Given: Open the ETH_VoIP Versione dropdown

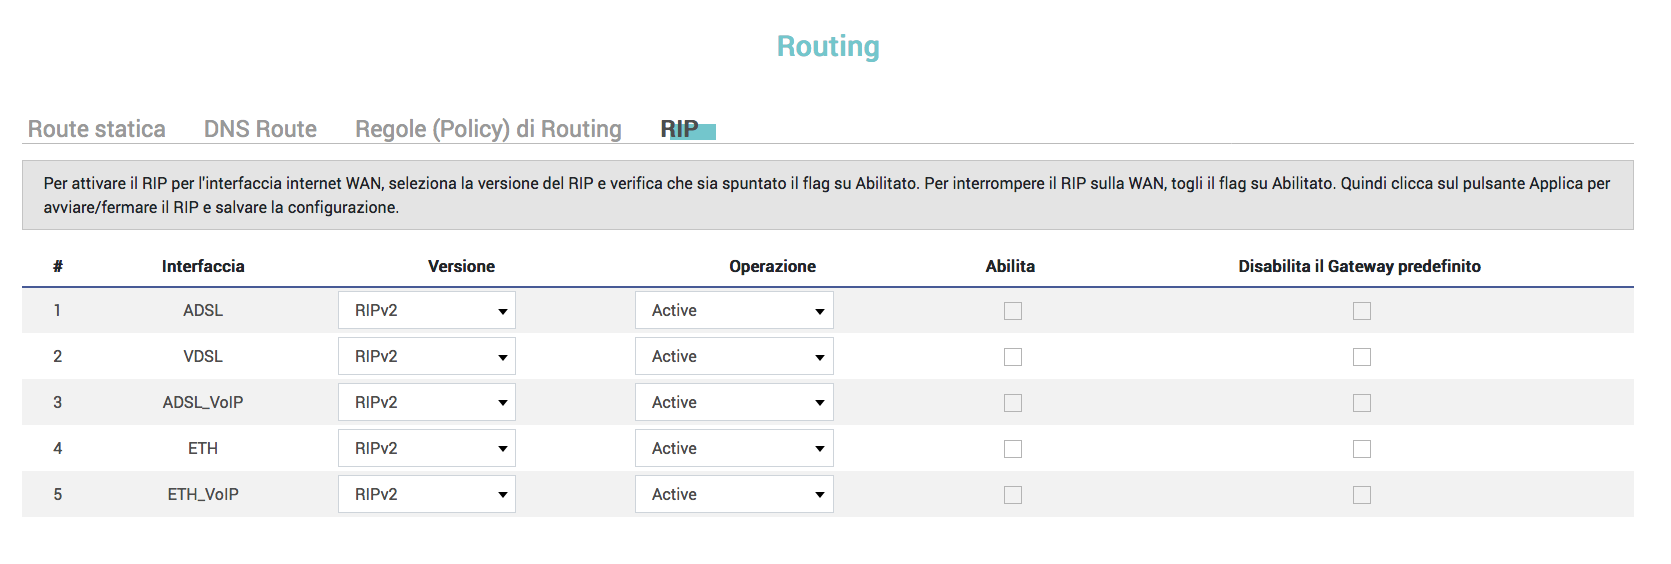Looking at the screenshot, I should (427, 495).
